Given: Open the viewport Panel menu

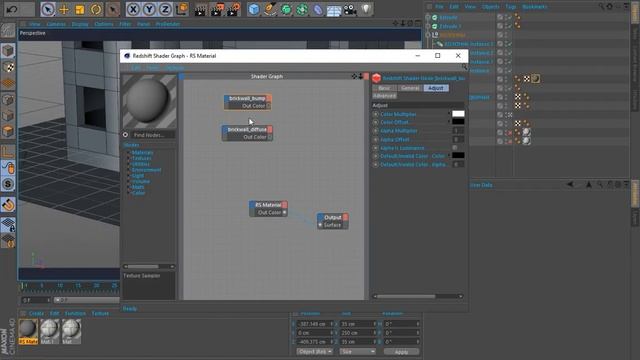Looking at the screenshot, I should [x=143, y=24].
